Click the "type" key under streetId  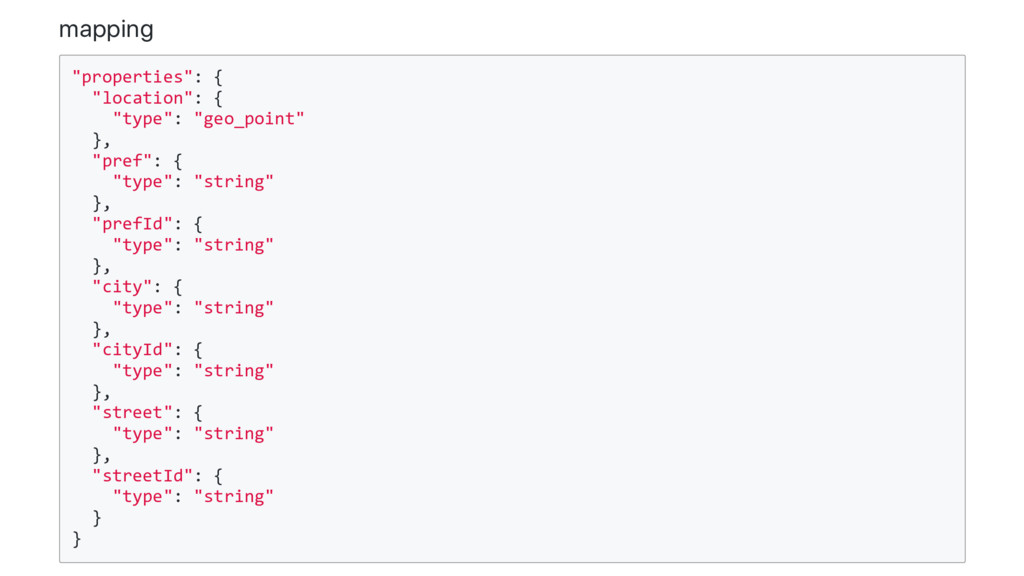click(142, 497)
